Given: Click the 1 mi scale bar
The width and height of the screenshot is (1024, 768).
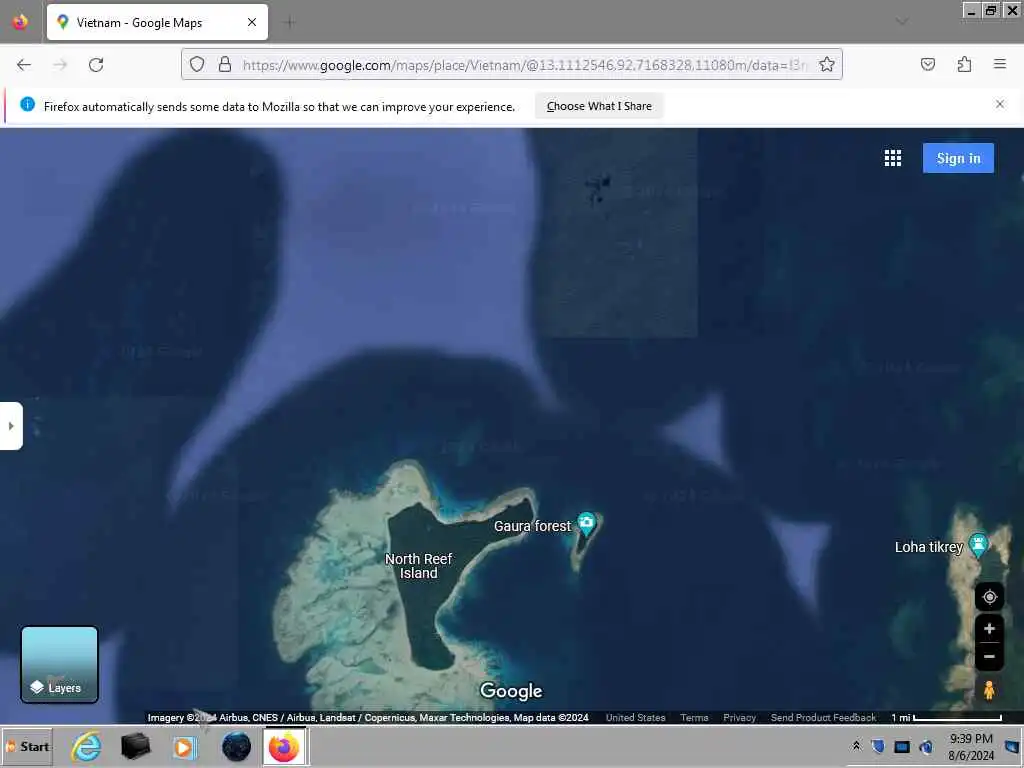Looking at the screenshot, I should (946, 717).
